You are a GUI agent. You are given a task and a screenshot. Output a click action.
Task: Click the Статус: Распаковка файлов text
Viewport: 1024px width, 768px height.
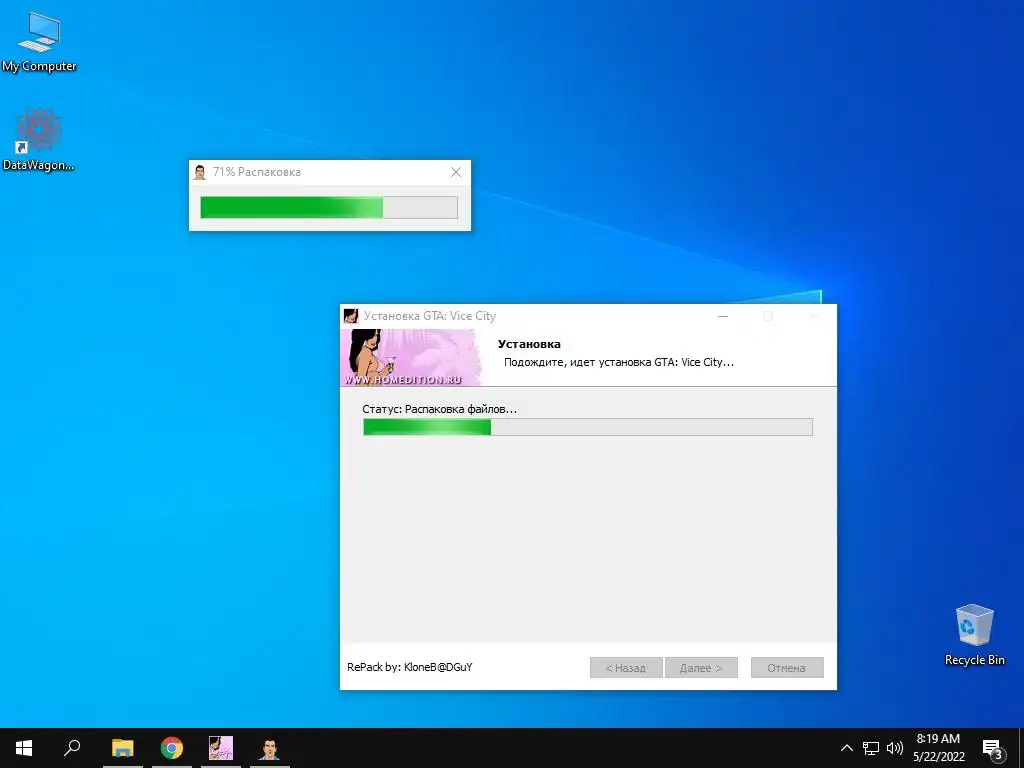(440, 409)
